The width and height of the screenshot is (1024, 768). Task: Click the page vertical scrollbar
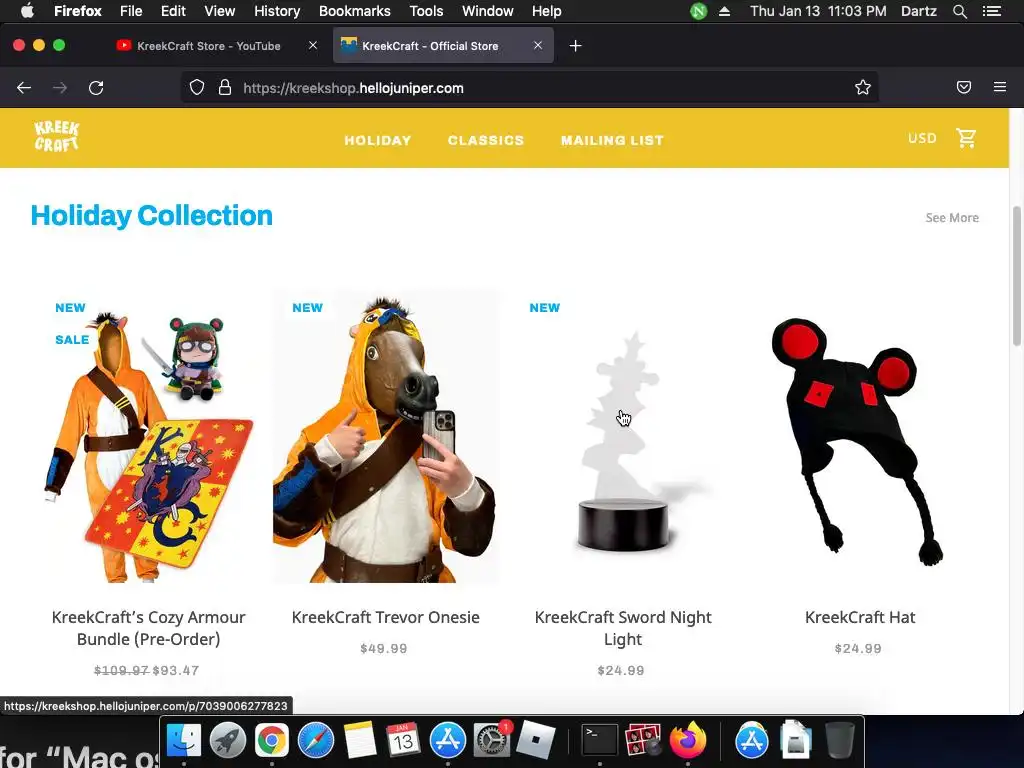[1016, 276]
